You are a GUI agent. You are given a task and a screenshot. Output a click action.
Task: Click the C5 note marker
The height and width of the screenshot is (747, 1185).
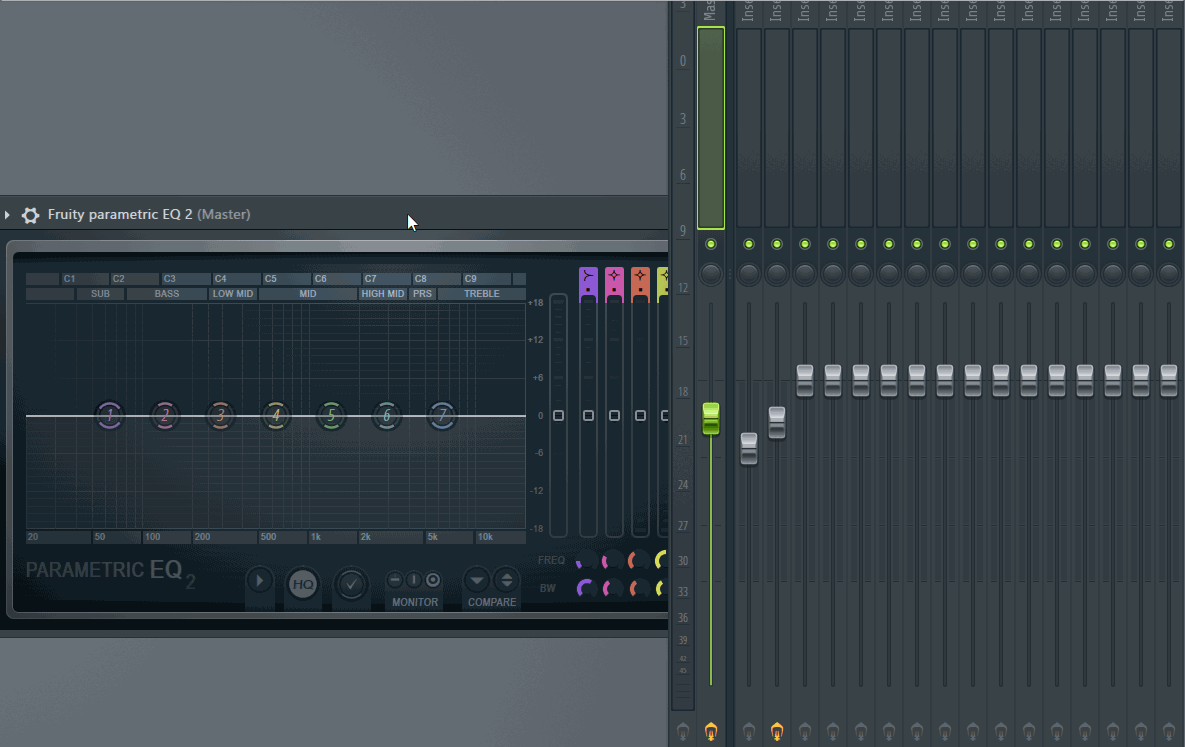pos(271,278)
